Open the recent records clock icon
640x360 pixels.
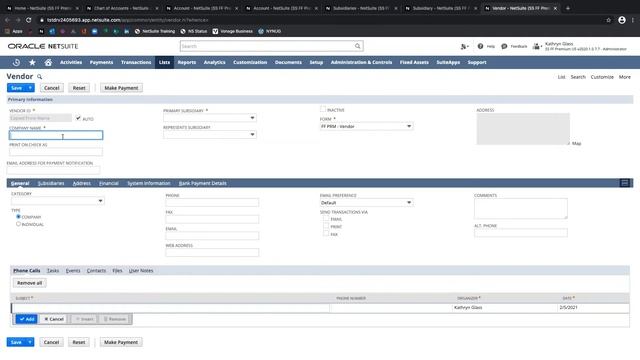click(x=16, y=62)
